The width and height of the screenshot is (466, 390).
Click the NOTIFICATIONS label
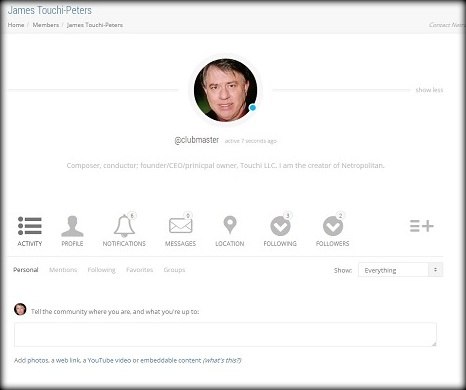(x=124, y=244)
